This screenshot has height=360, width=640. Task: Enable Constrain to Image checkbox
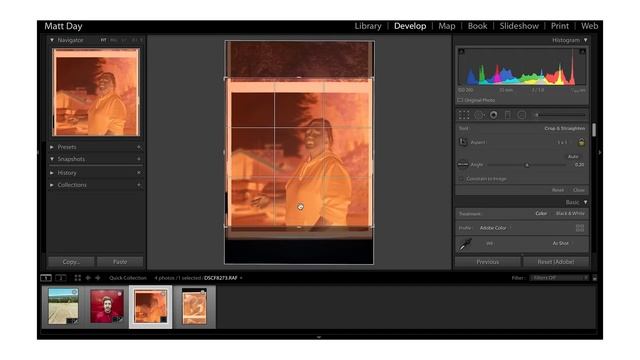click(461, 179)
